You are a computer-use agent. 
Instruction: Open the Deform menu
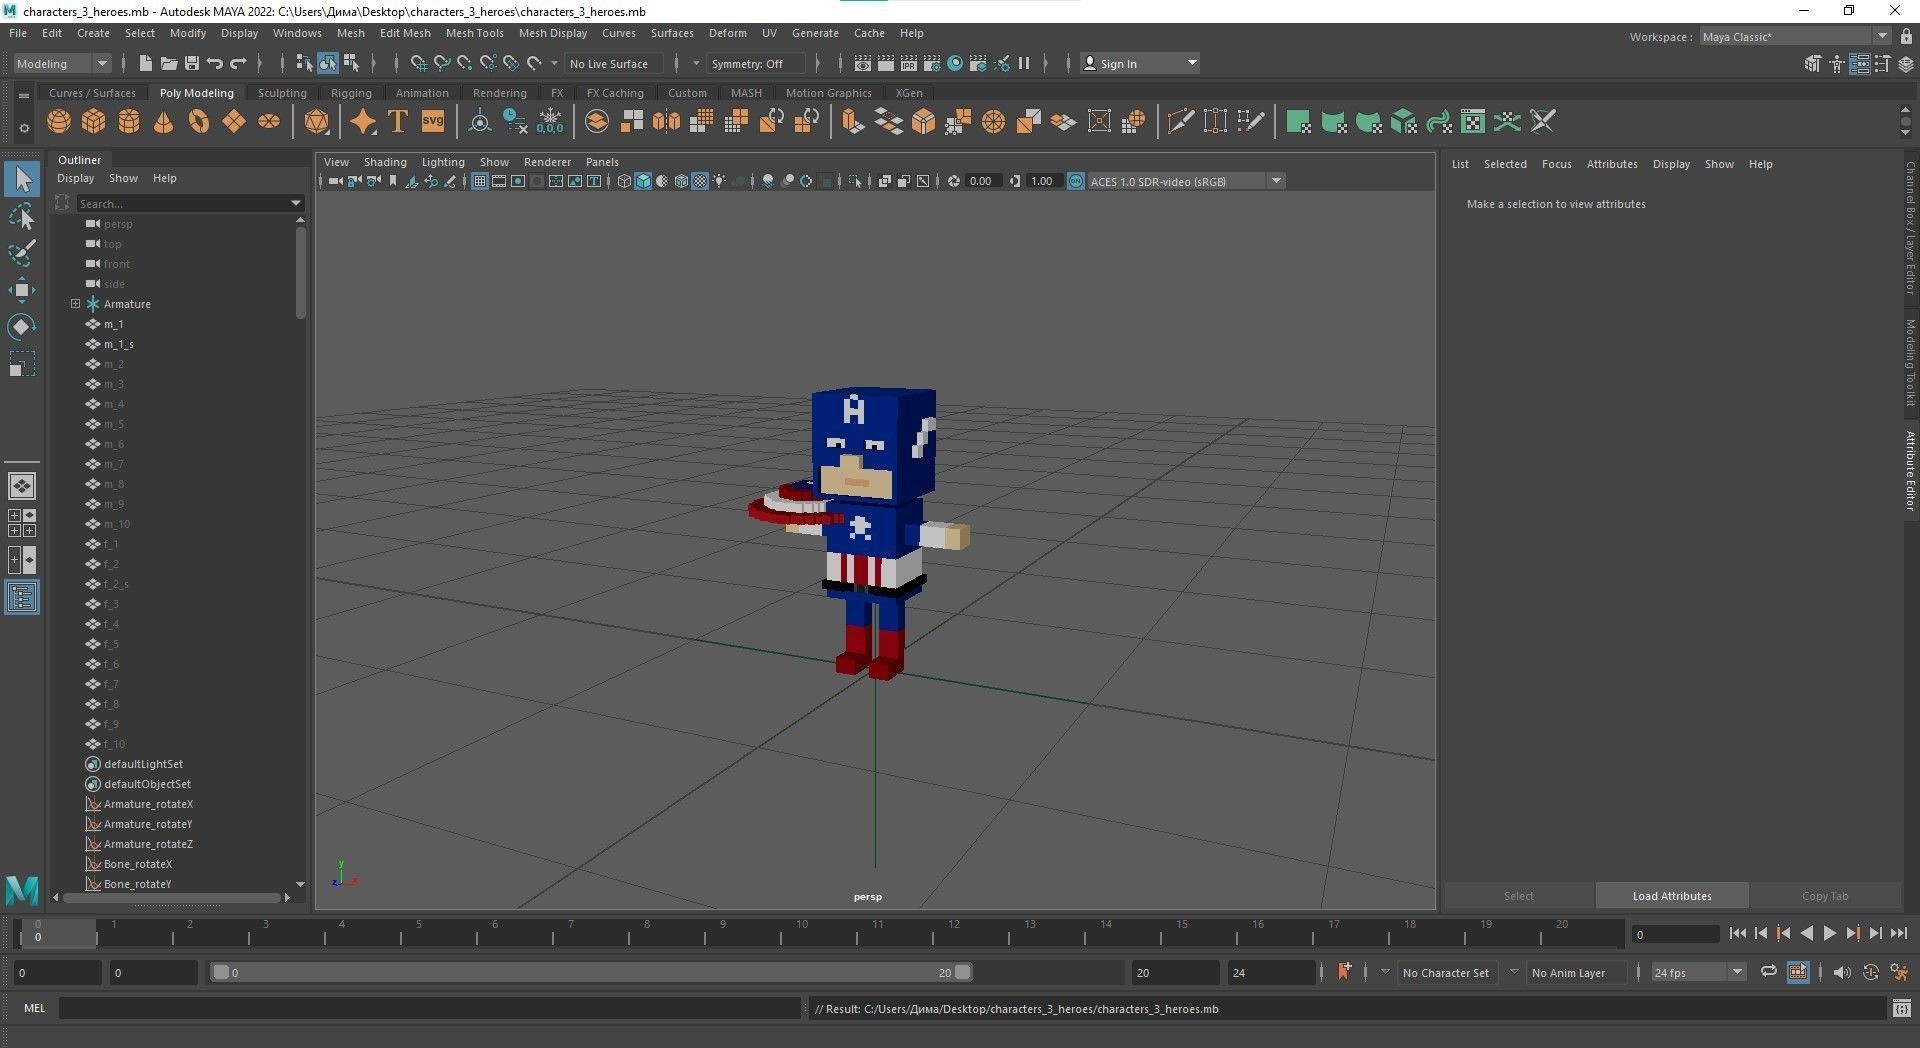pos(727,33)
